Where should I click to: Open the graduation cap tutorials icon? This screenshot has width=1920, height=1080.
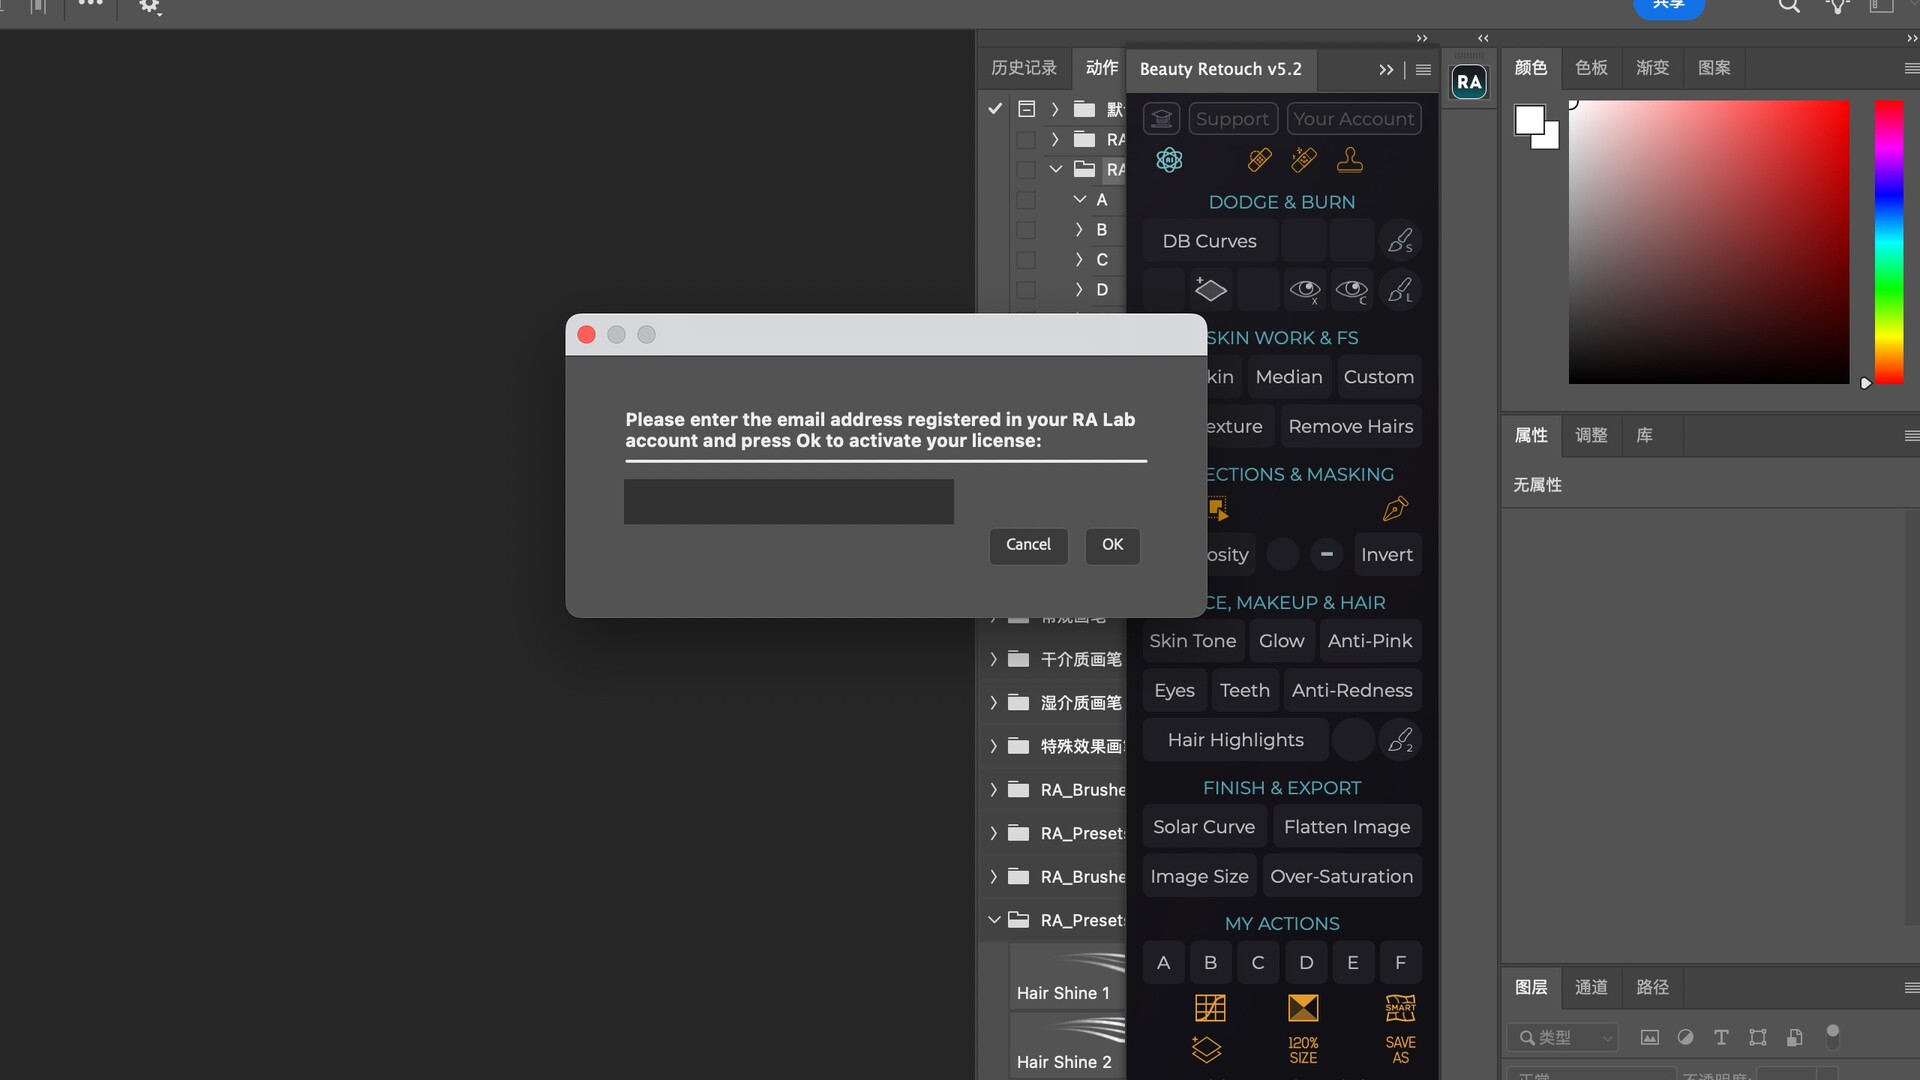pyautogui.click(x=1162, y=119)
